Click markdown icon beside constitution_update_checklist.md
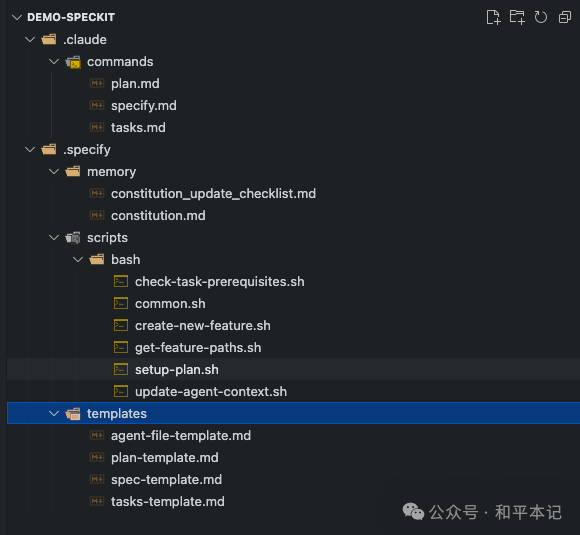580x535 pixels. 97,193
